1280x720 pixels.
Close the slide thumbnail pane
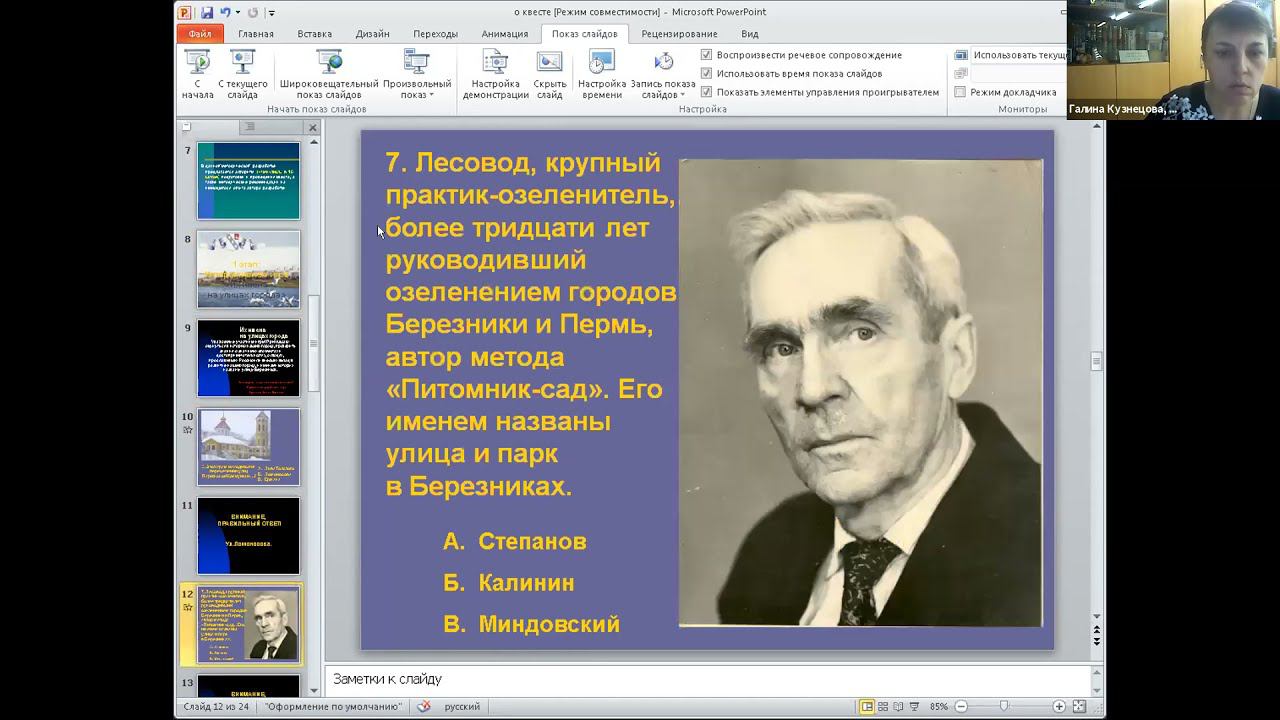[x=312, y=127]
